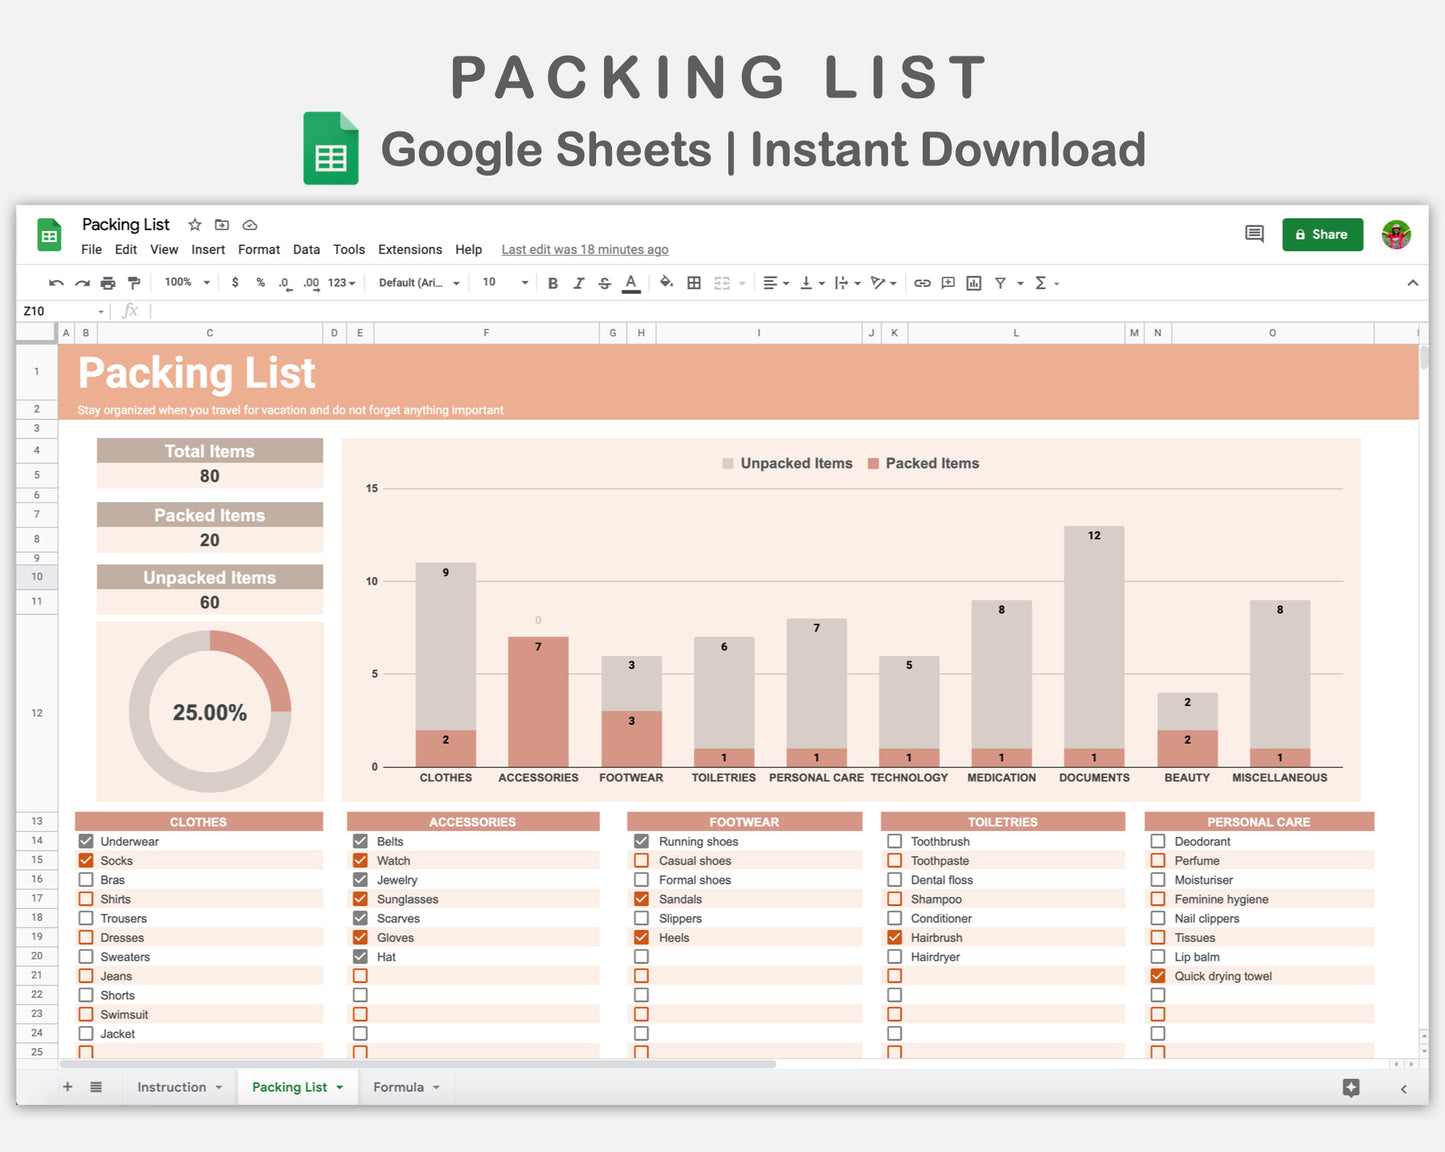Open version history via last edit link
Viewport: 1445px width, 1152px height.
584,249
